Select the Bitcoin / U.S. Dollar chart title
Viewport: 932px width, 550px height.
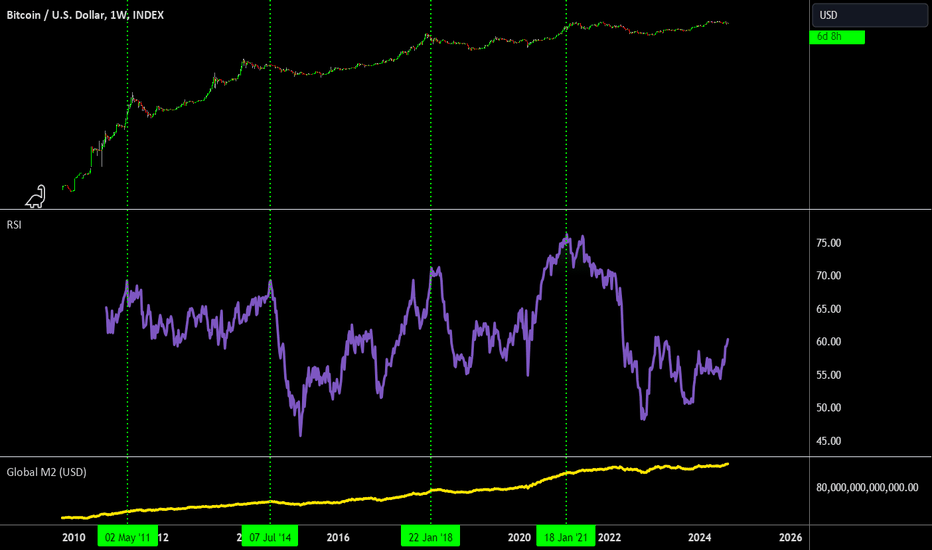click(85, 15)
